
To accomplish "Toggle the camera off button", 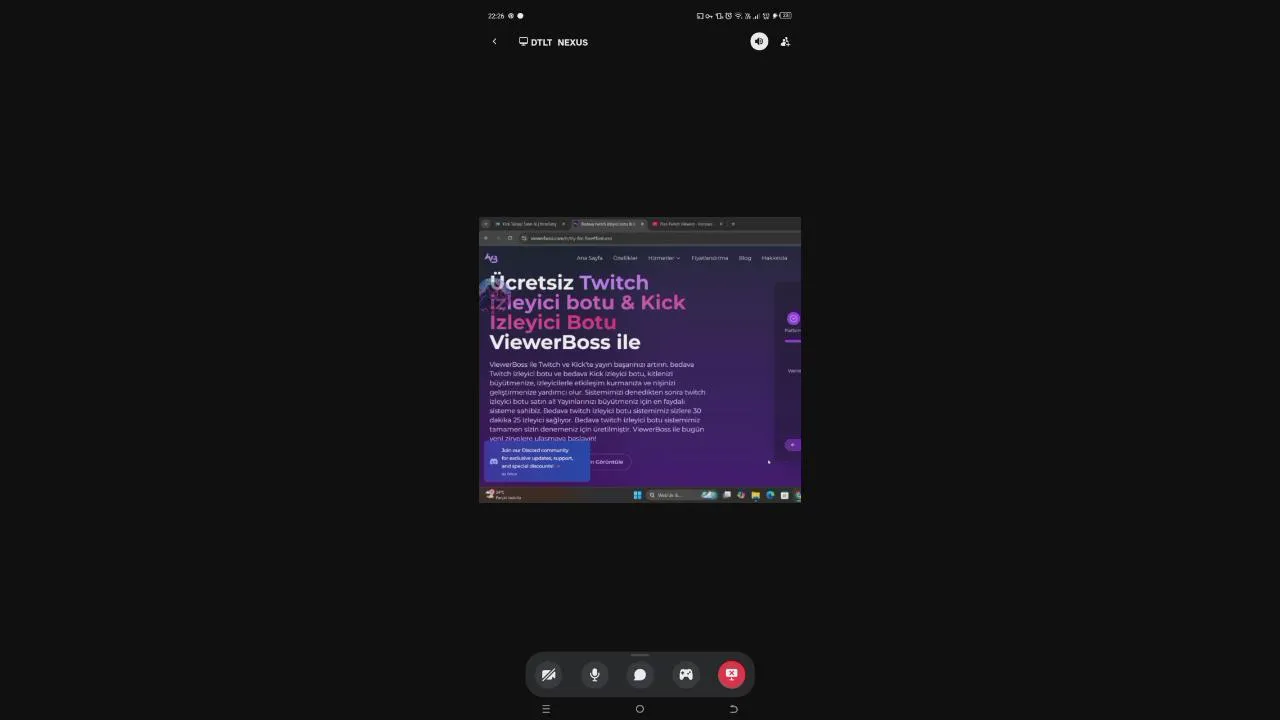I will [548, 675].
